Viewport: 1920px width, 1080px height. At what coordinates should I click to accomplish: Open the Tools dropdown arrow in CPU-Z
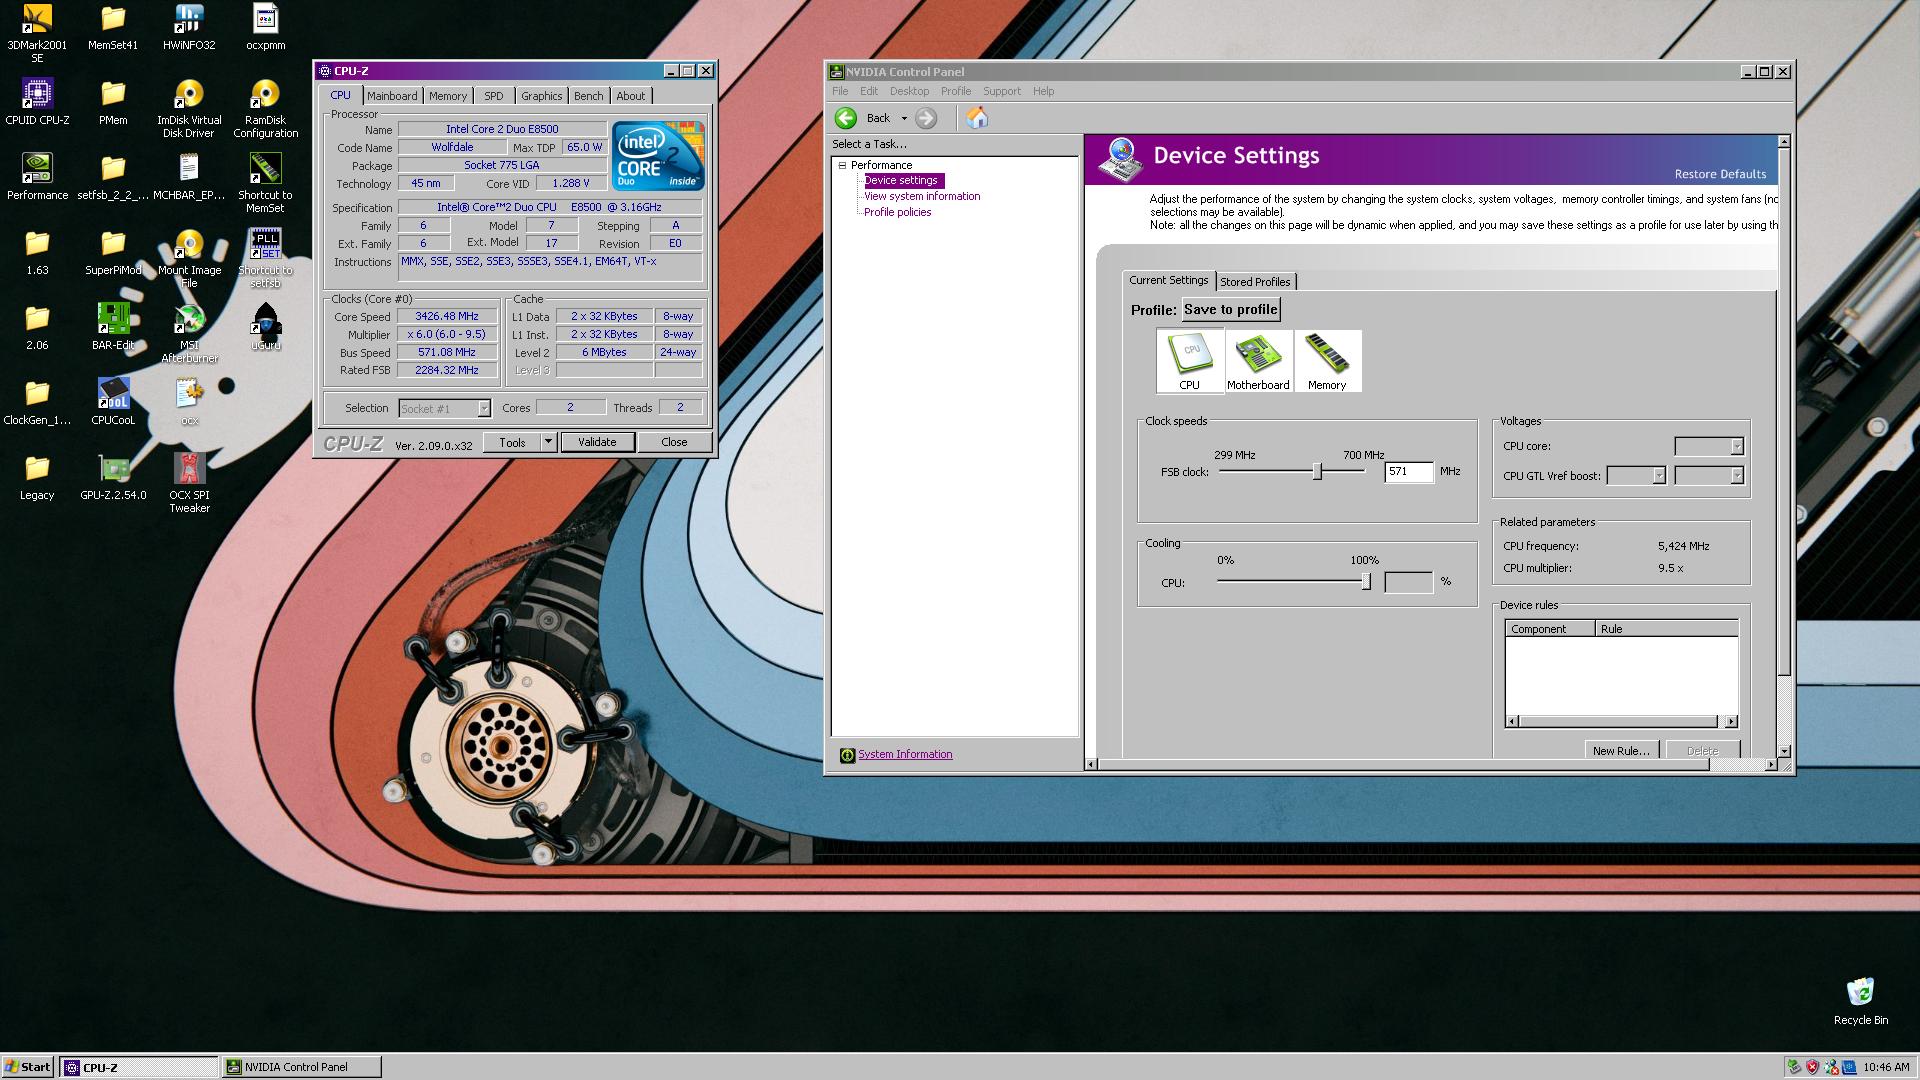[548, 442]
